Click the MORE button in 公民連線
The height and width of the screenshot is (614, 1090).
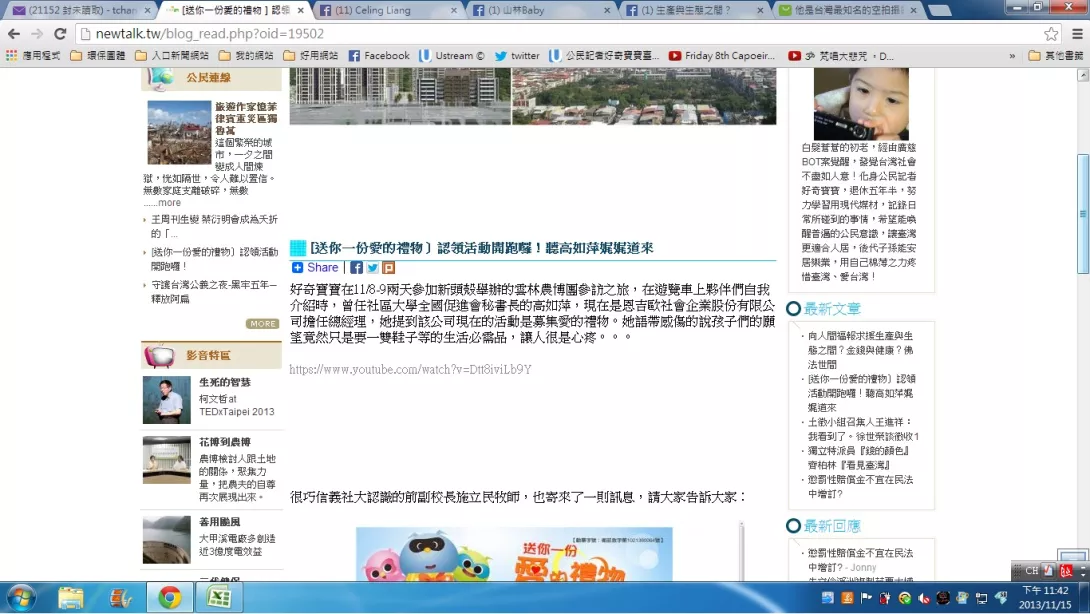click(x=262, y=323)
